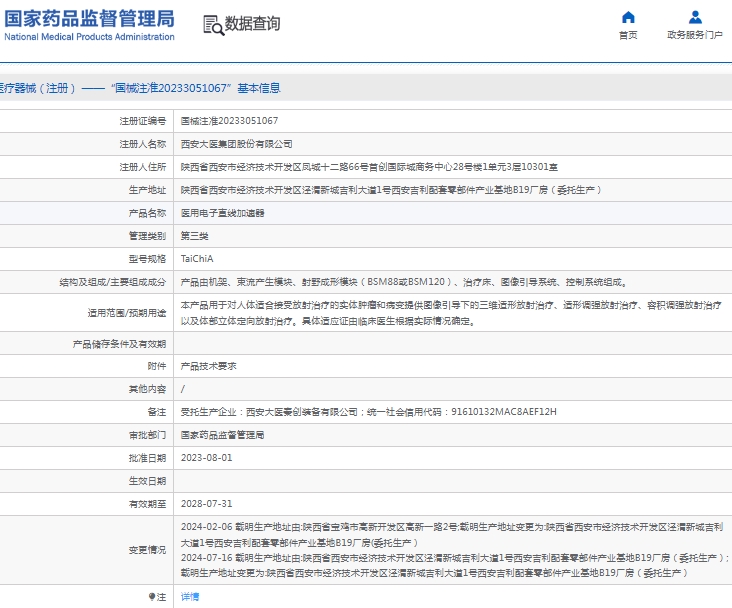Click the 产品储存条件及有效期 label
The height and width of the screenshot is (608, 732).
click(x=120, y=344)
